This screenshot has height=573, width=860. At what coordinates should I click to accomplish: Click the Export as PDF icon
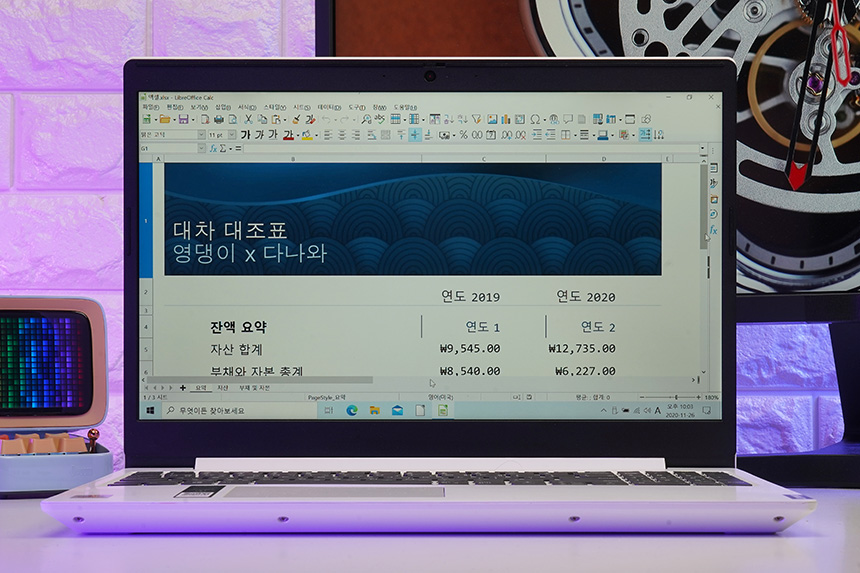pos(205,119)
